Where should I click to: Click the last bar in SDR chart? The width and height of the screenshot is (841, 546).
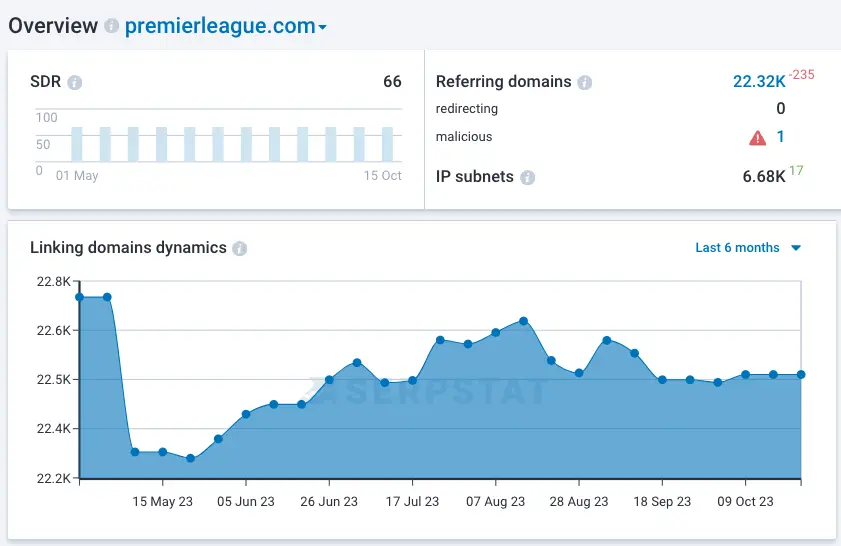(x=387, y=144)
